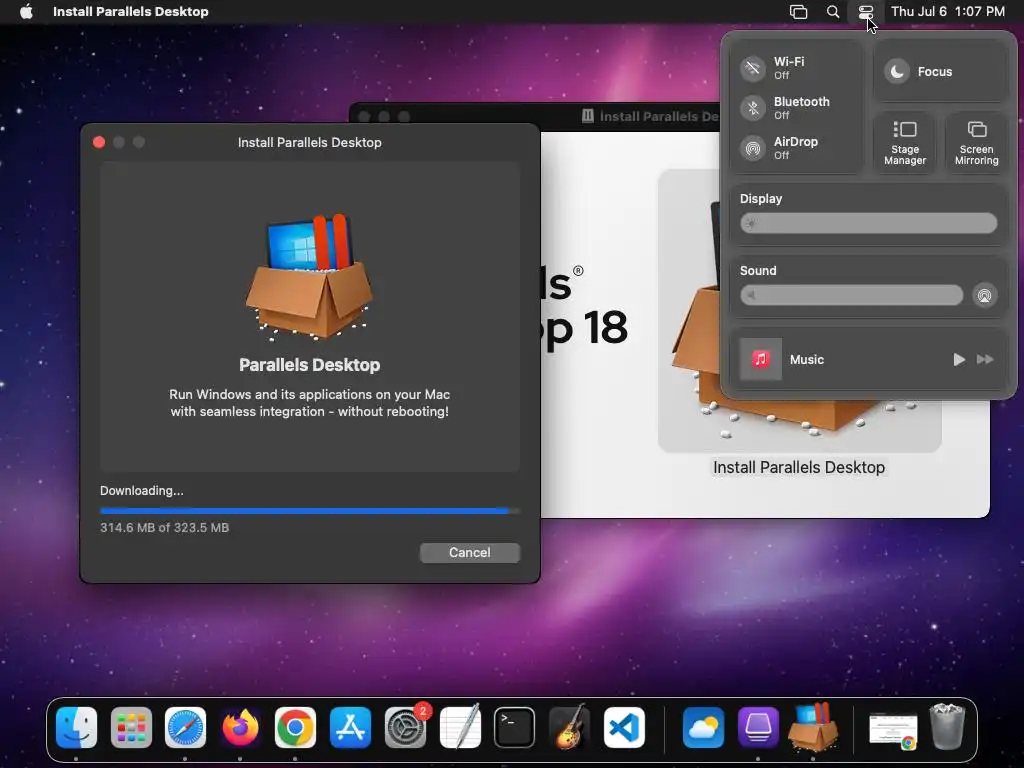
Task: Click the background window title Install Parallels
Action: point(660,116)
